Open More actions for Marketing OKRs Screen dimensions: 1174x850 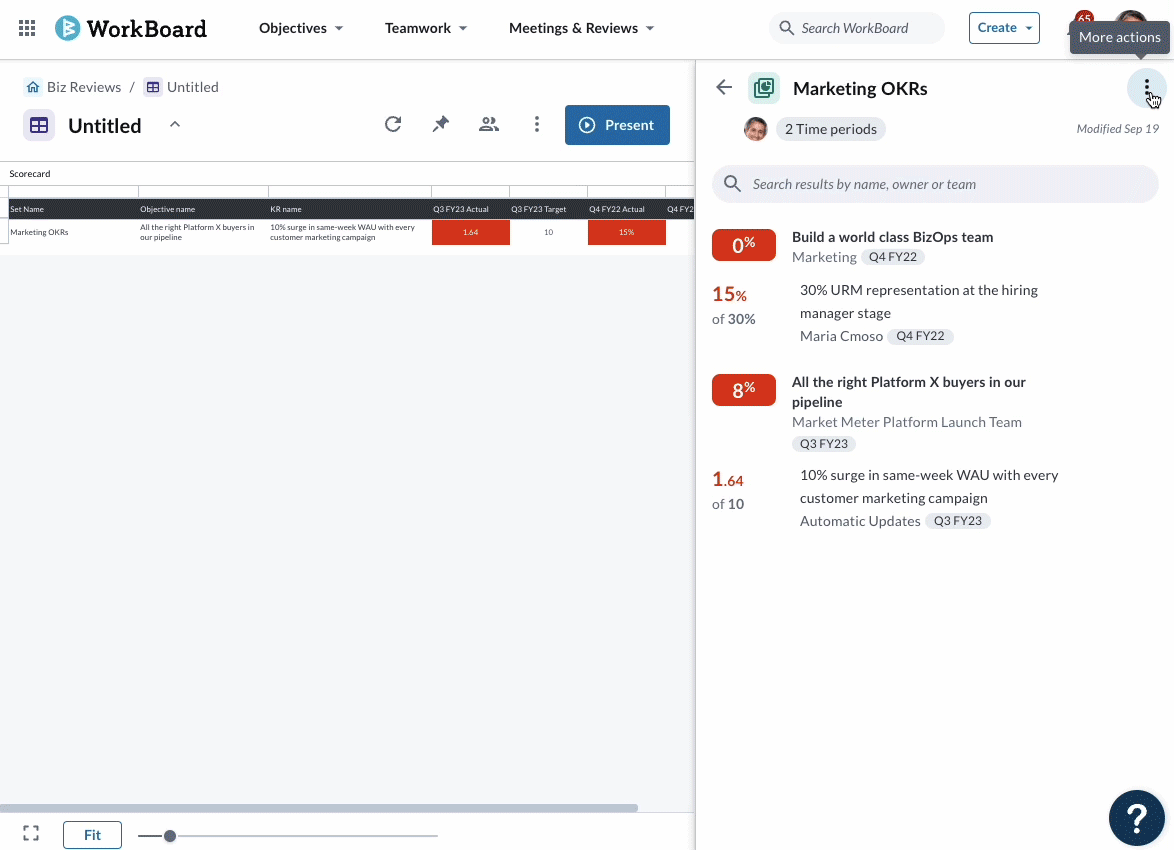point(1146,88)
